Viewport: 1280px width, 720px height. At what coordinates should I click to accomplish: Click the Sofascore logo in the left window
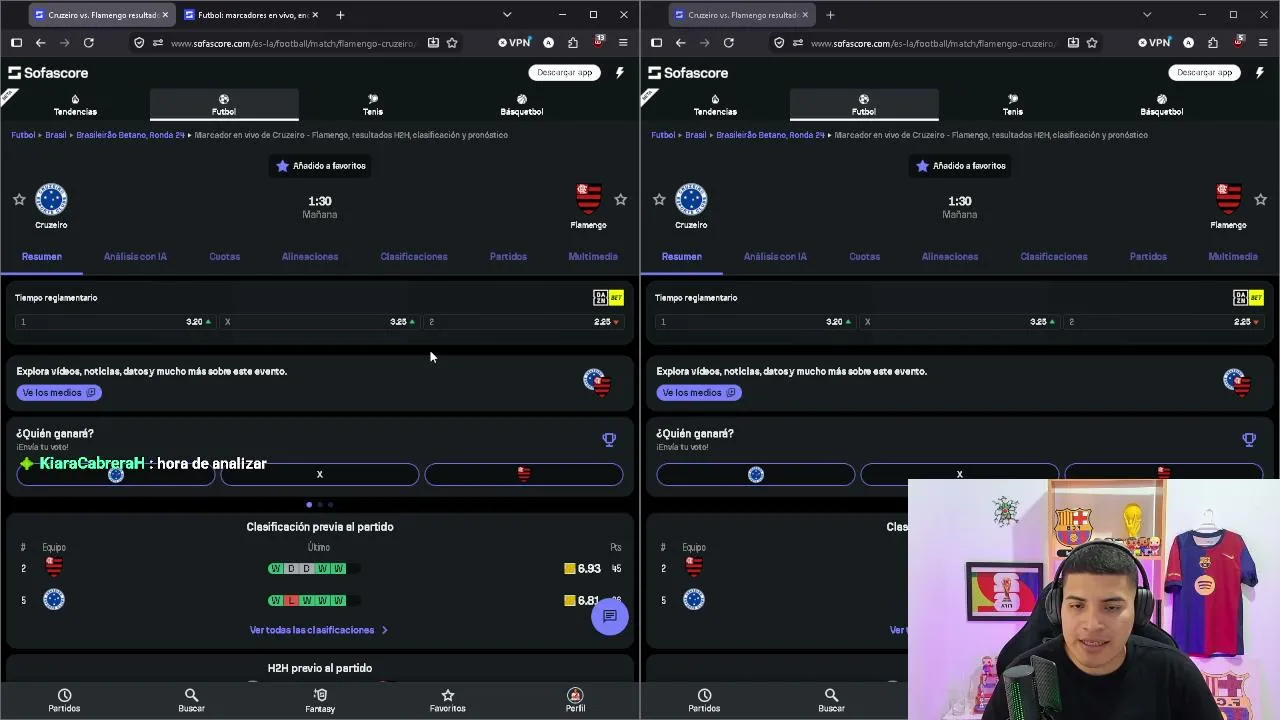48,73
